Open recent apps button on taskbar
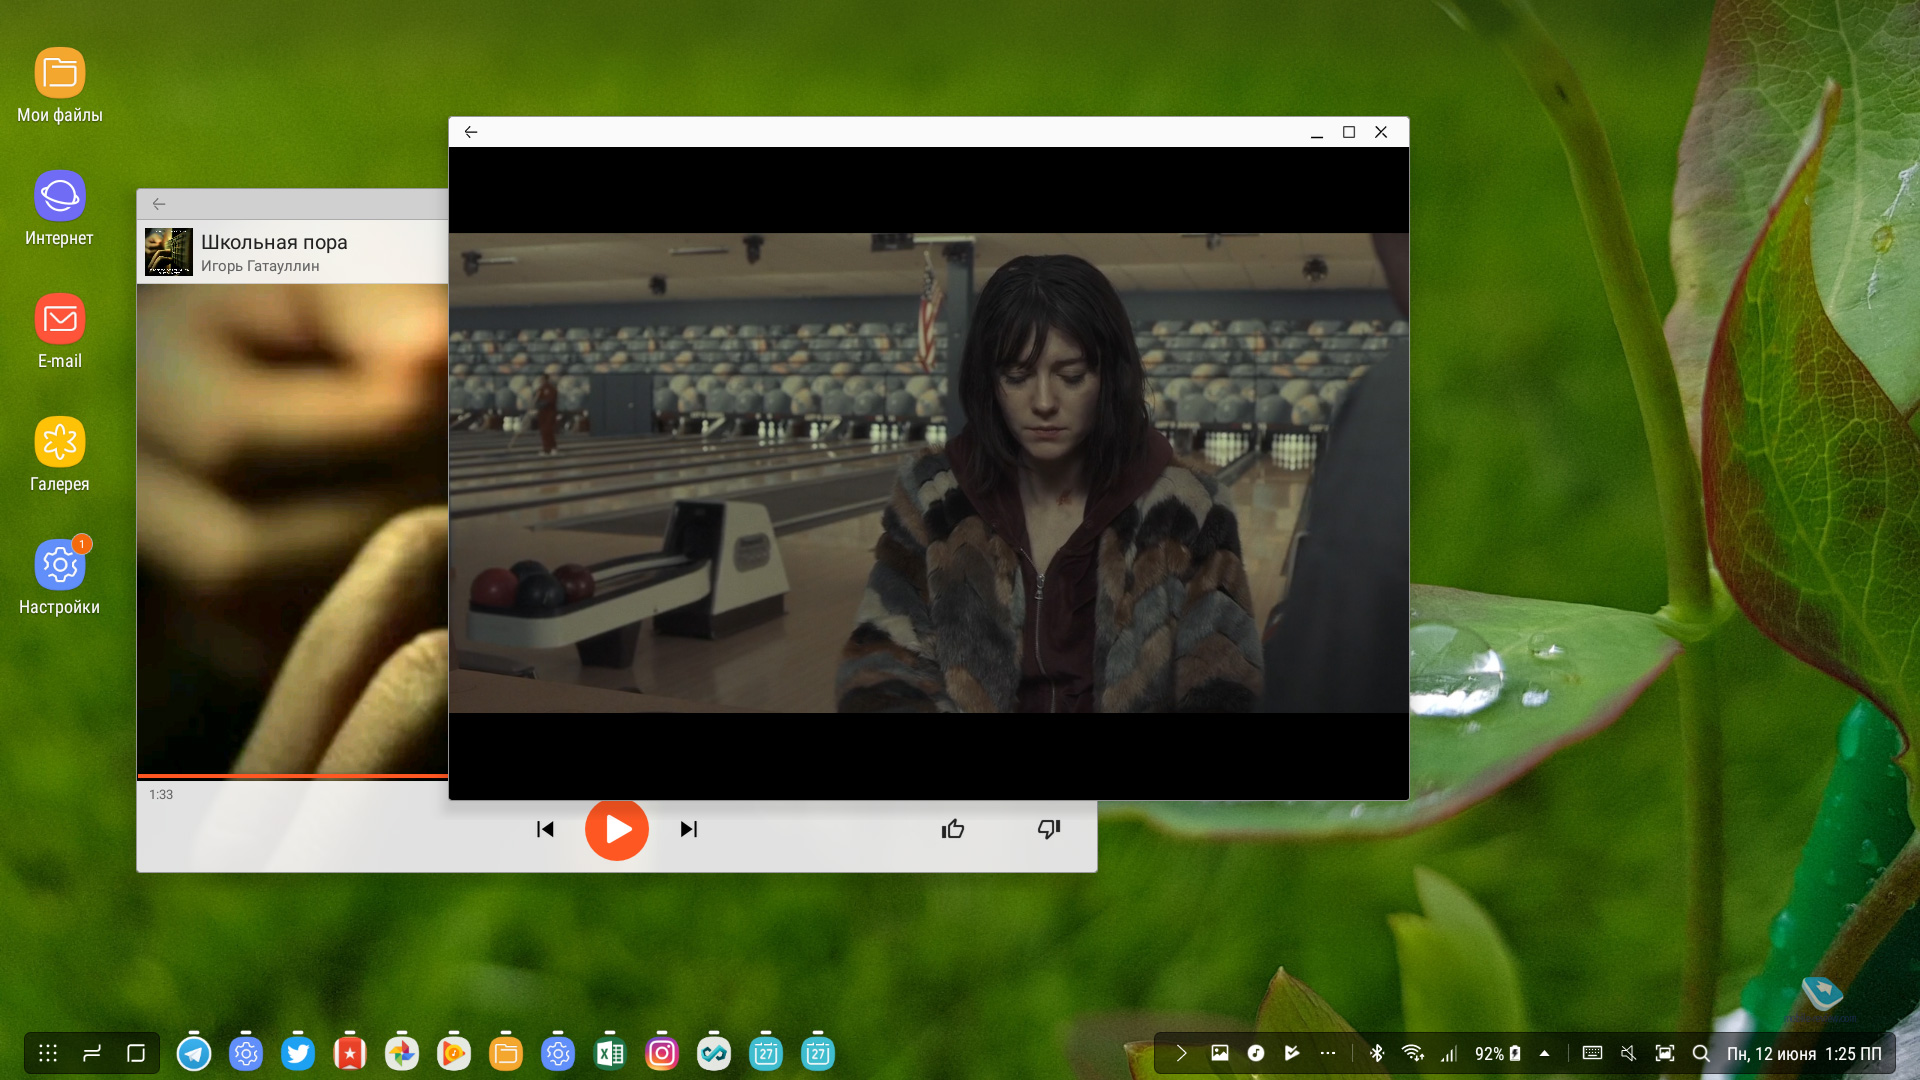 point(92,1053)
